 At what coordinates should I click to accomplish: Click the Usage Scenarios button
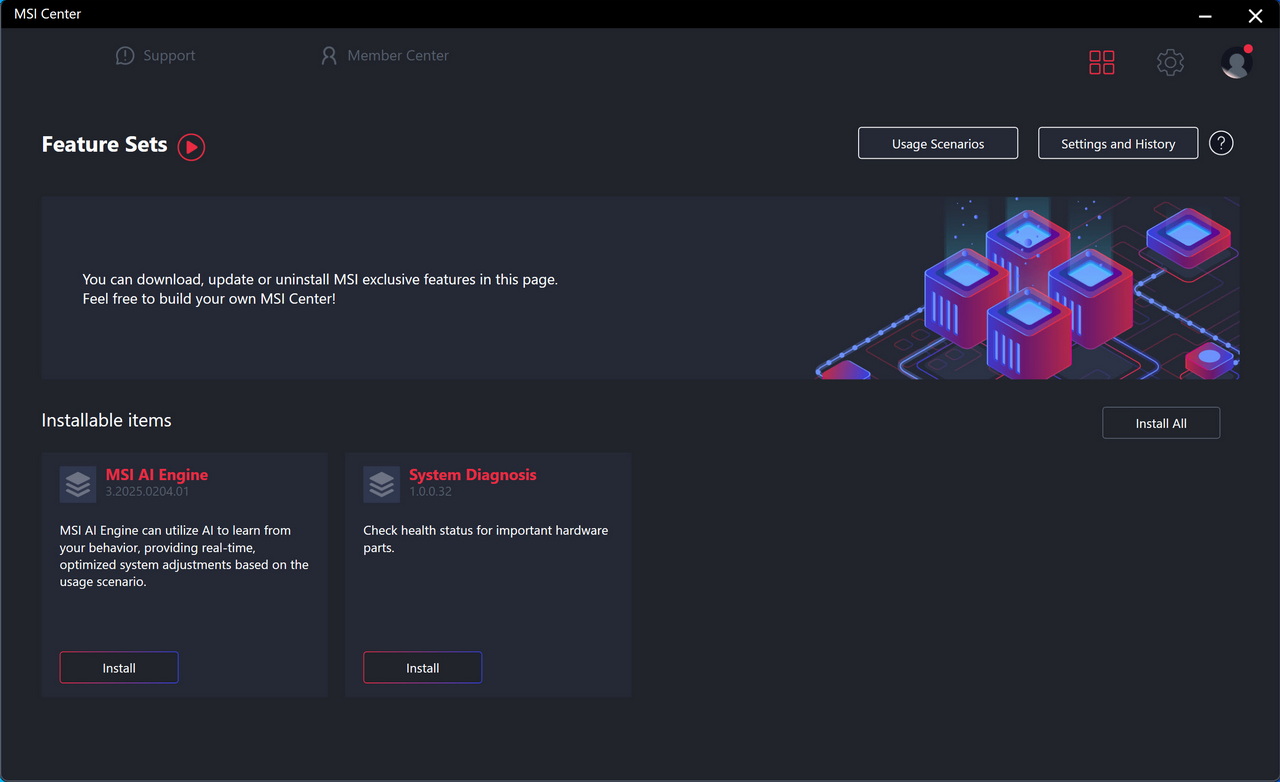tap(938, 143)
